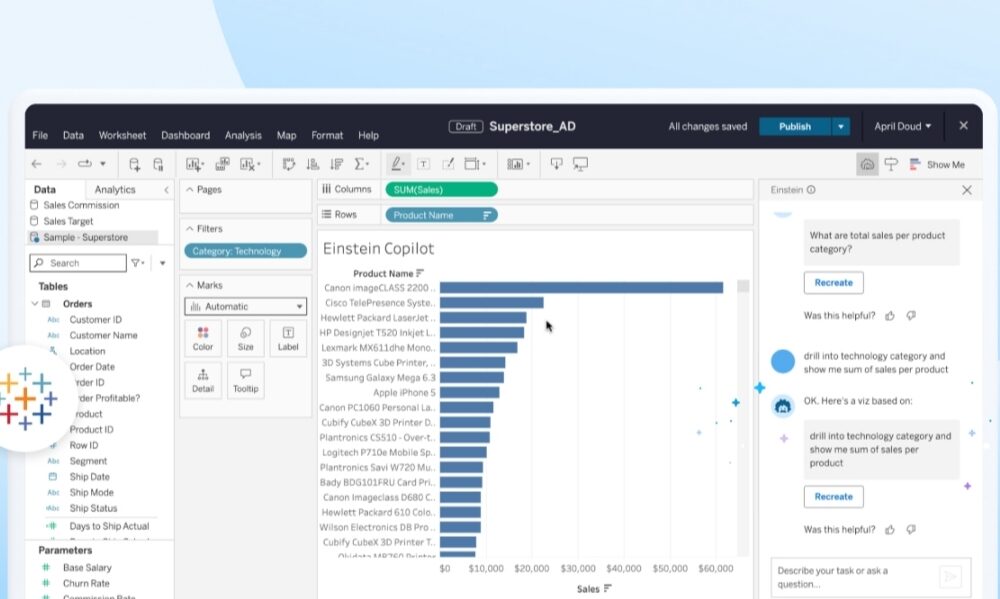Click thumbs down under the drill into technology answer
Screen dimensions: 1000x599
911,529
